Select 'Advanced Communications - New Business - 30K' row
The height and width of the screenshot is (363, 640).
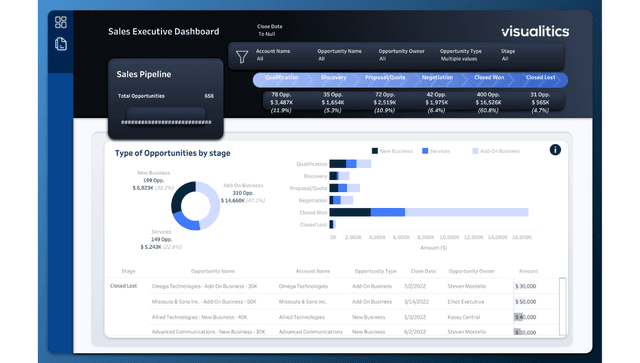(x=209, y=332)
